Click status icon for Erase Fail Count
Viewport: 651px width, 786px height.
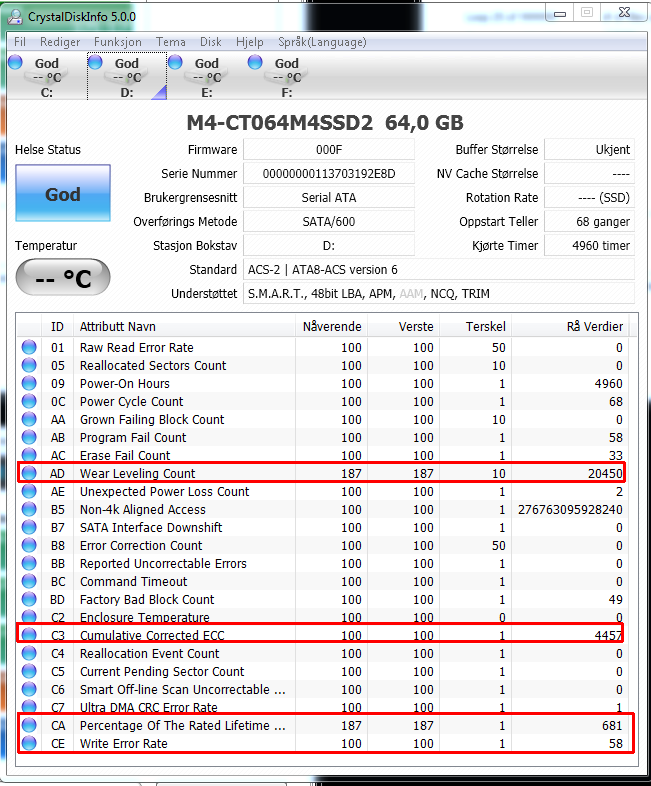coord(29,455)
